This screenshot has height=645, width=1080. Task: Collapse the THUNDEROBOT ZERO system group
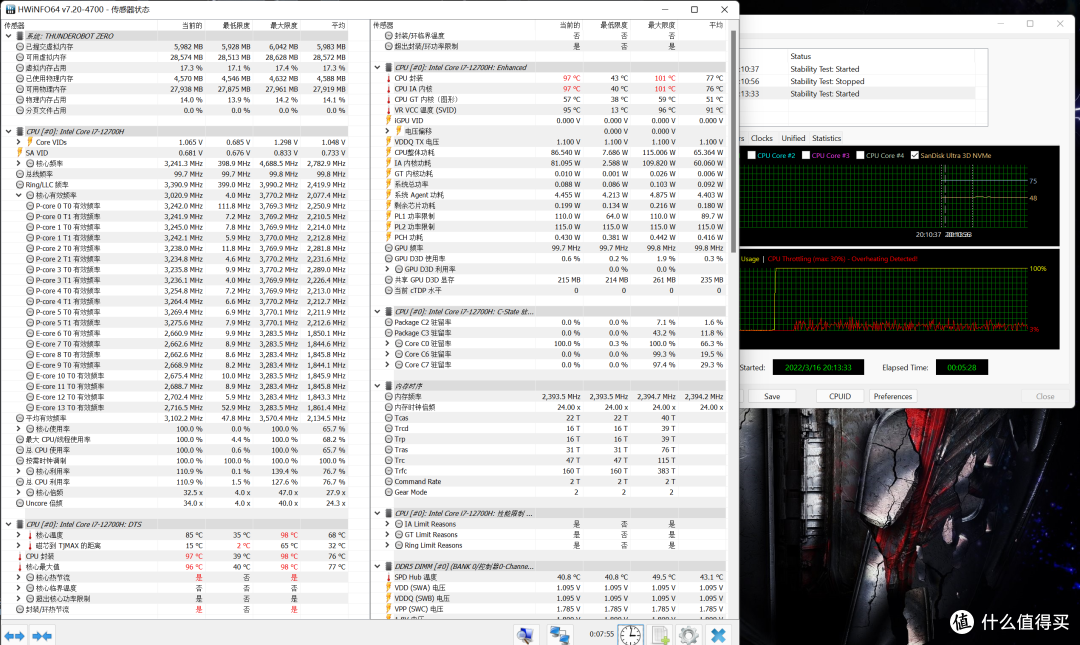[x=7, y=36]
